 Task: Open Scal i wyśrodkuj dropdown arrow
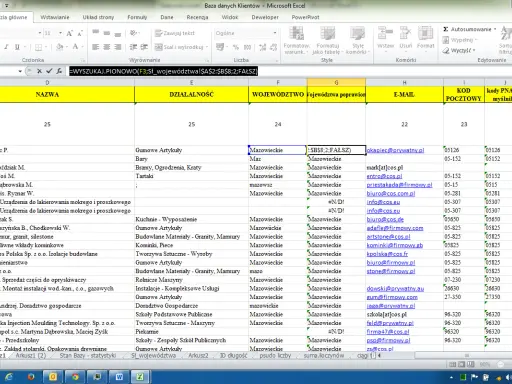pos(207,47)
